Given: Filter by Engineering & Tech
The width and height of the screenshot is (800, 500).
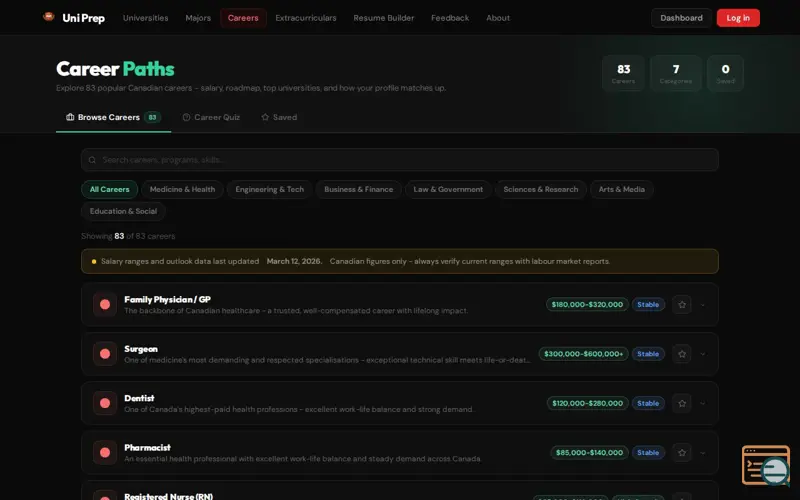Looking at the screenshot, I should (269, 189).
